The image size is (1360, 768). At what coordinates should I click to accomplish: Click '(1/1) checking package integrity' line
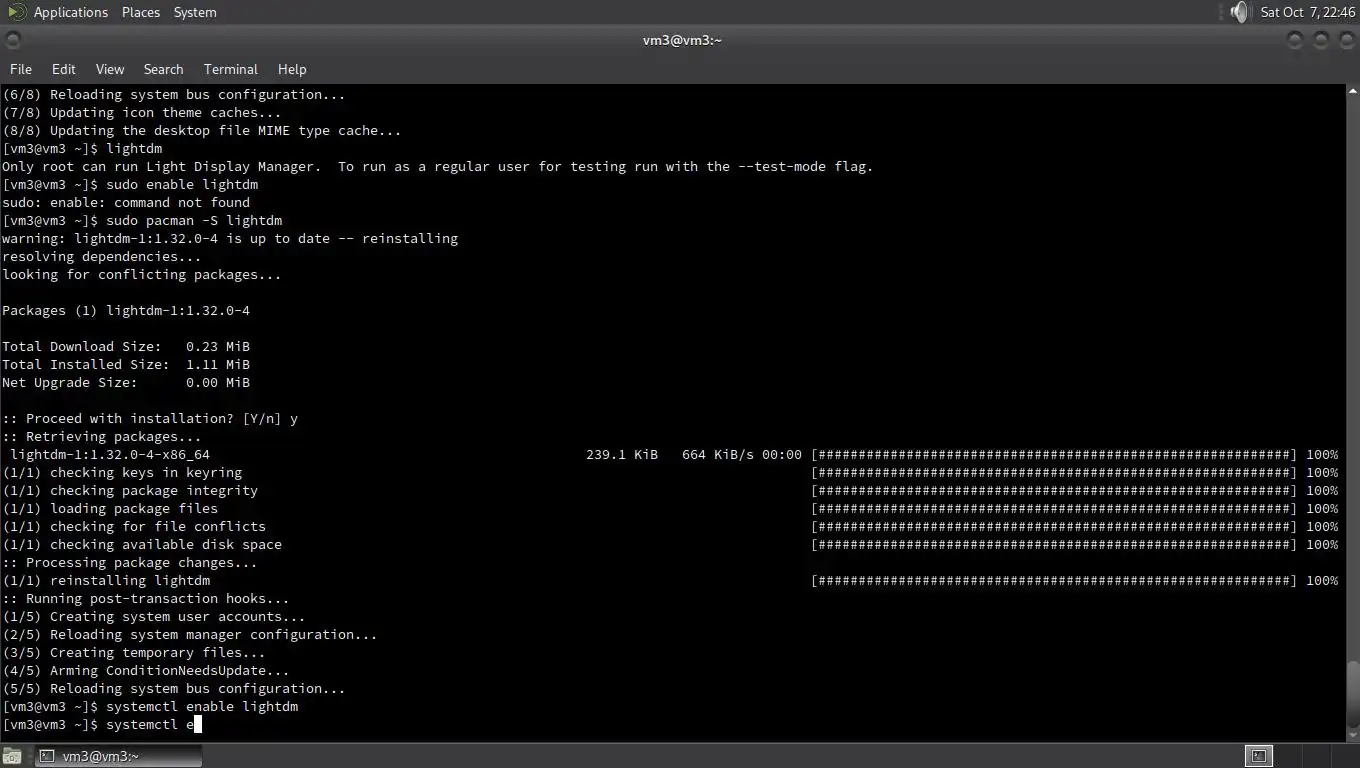130,490
